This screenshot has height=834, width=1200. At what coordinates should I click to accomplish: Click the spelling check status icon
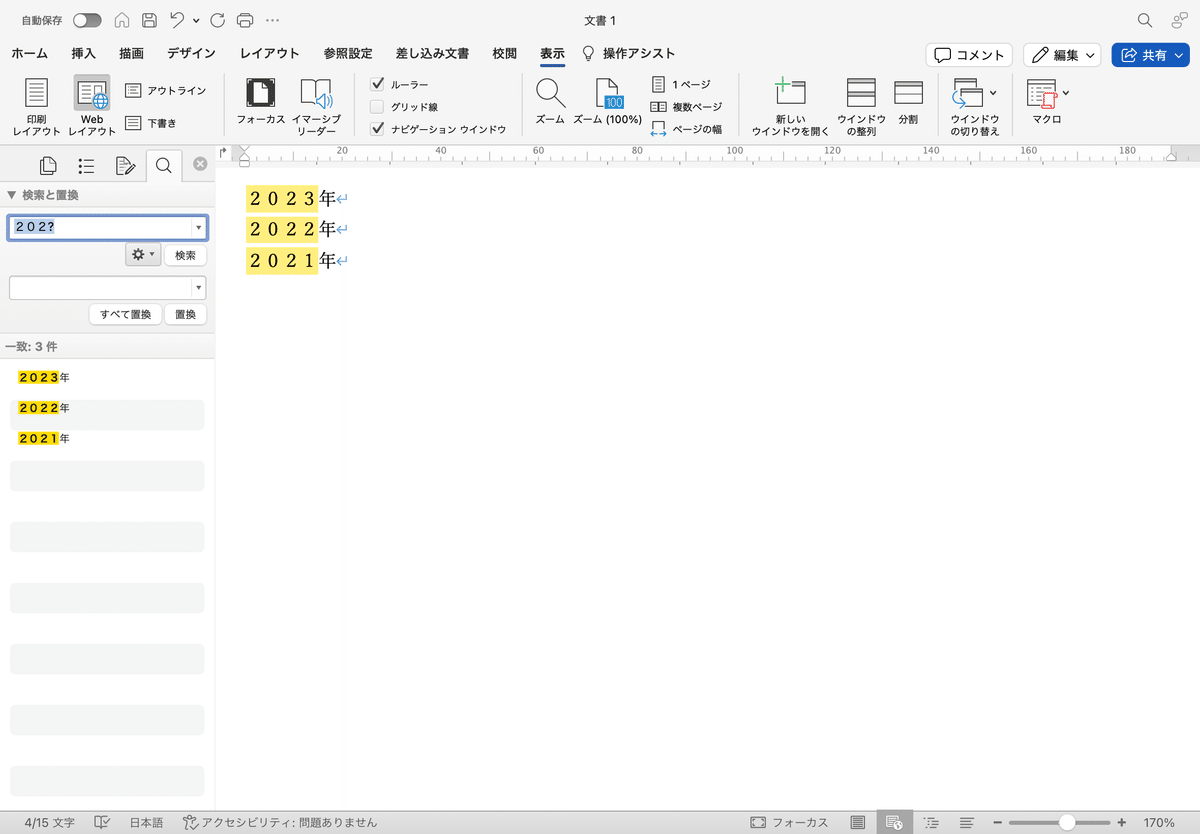[x=102, y=823]
